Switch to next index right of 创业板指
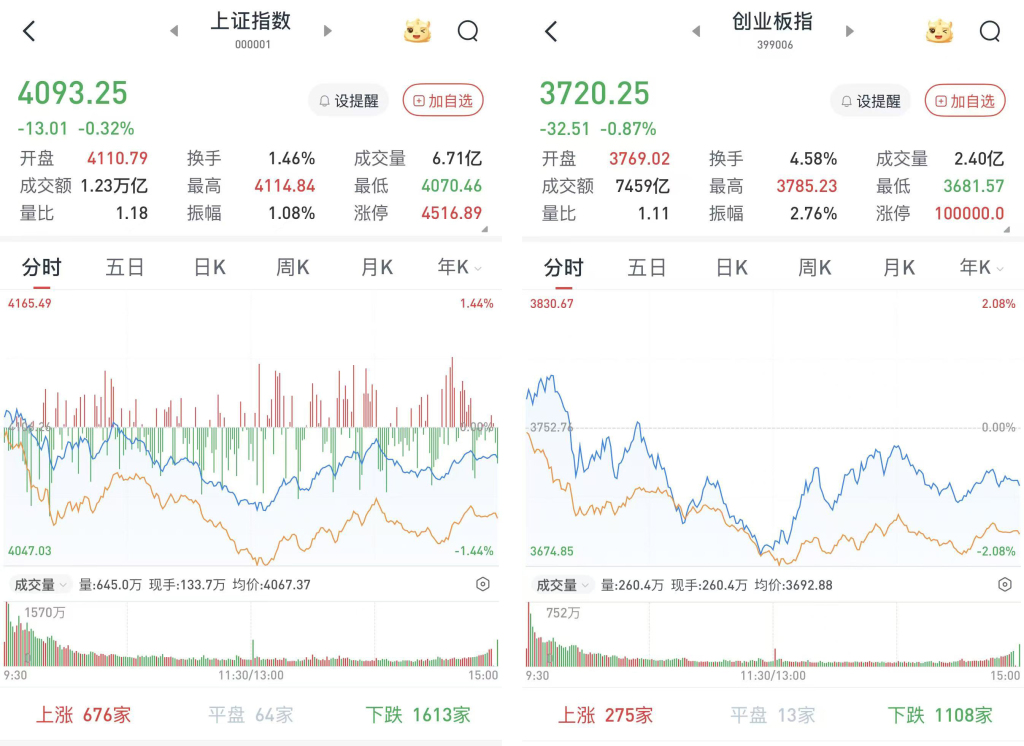Viewport: 1024px width, 746px height. (849, 31)
